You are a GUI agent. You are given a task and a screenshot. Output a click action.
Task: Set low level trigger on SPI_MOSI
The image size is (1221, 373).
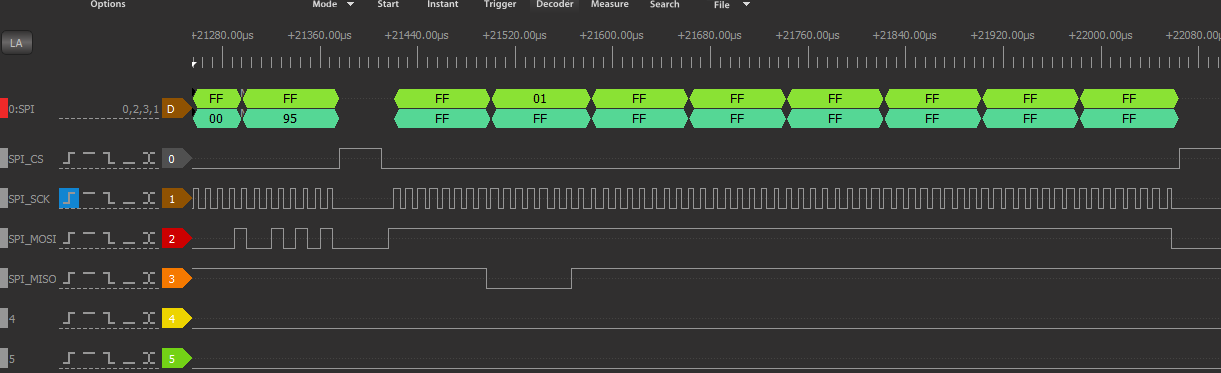coord(128,239)
